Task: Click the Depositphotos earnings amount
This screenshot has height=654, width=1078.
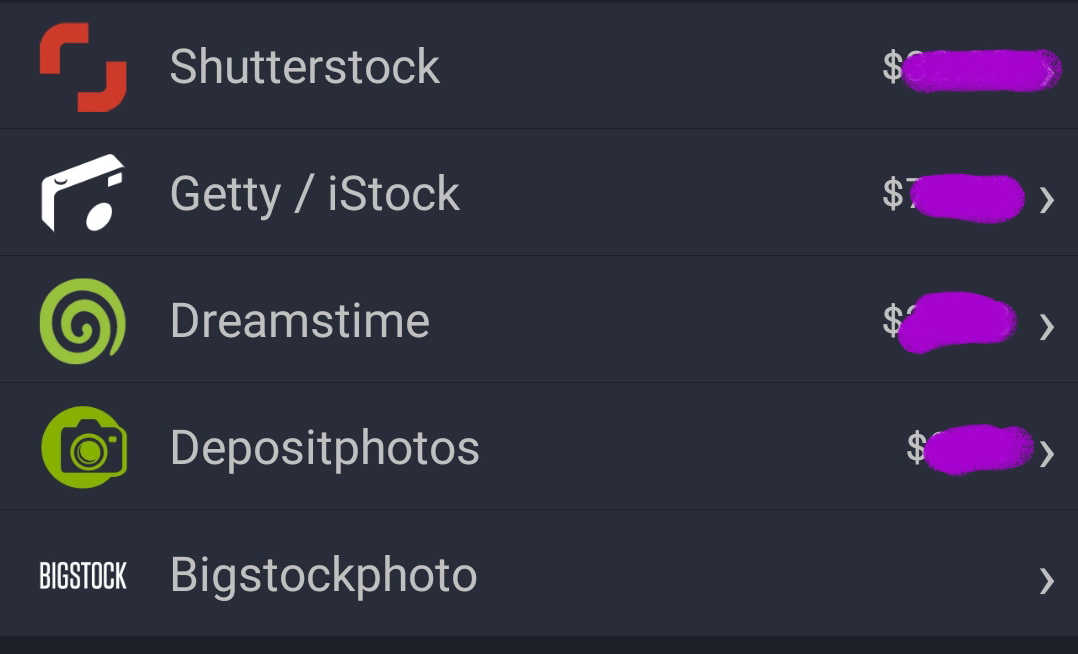Action: pyautogui.click(x=968, y=447)
